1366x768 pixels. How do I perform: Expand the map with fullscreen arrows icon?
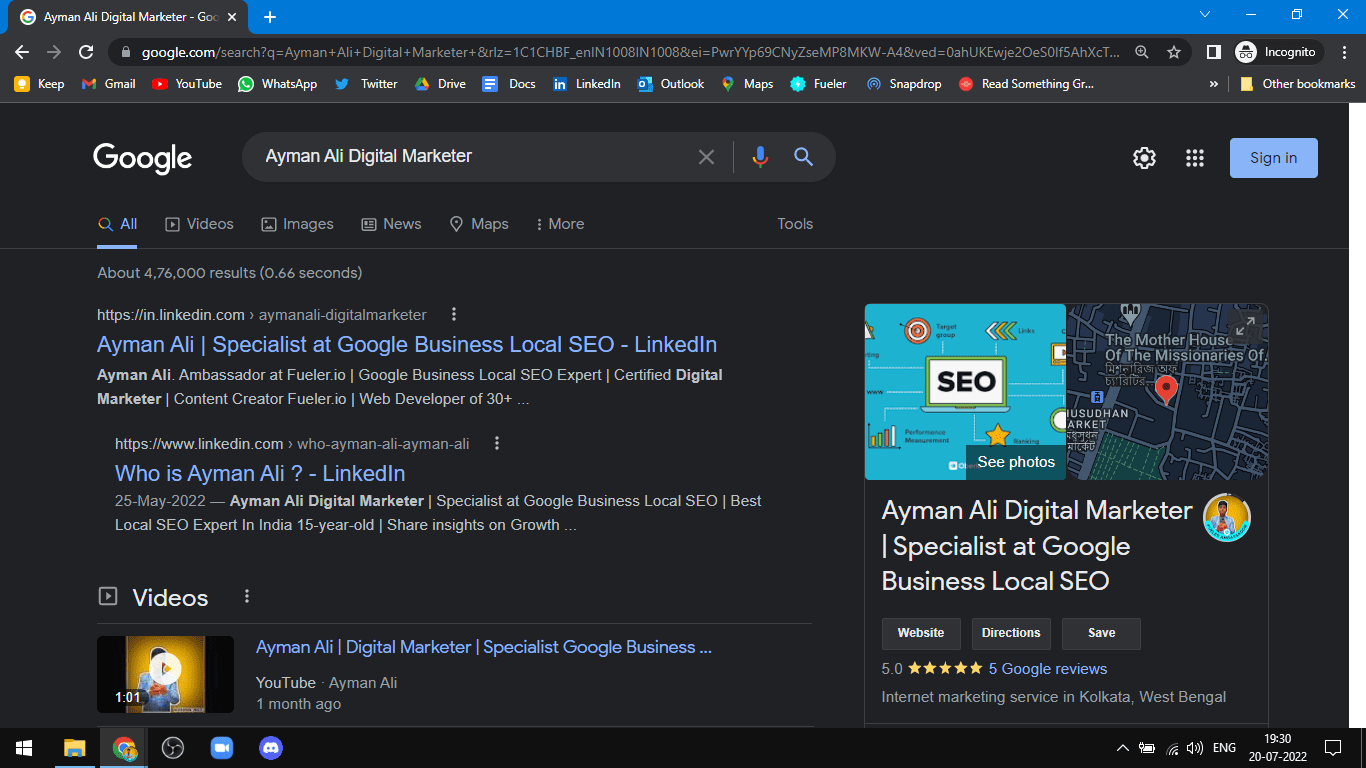[x=1245, y=326]
